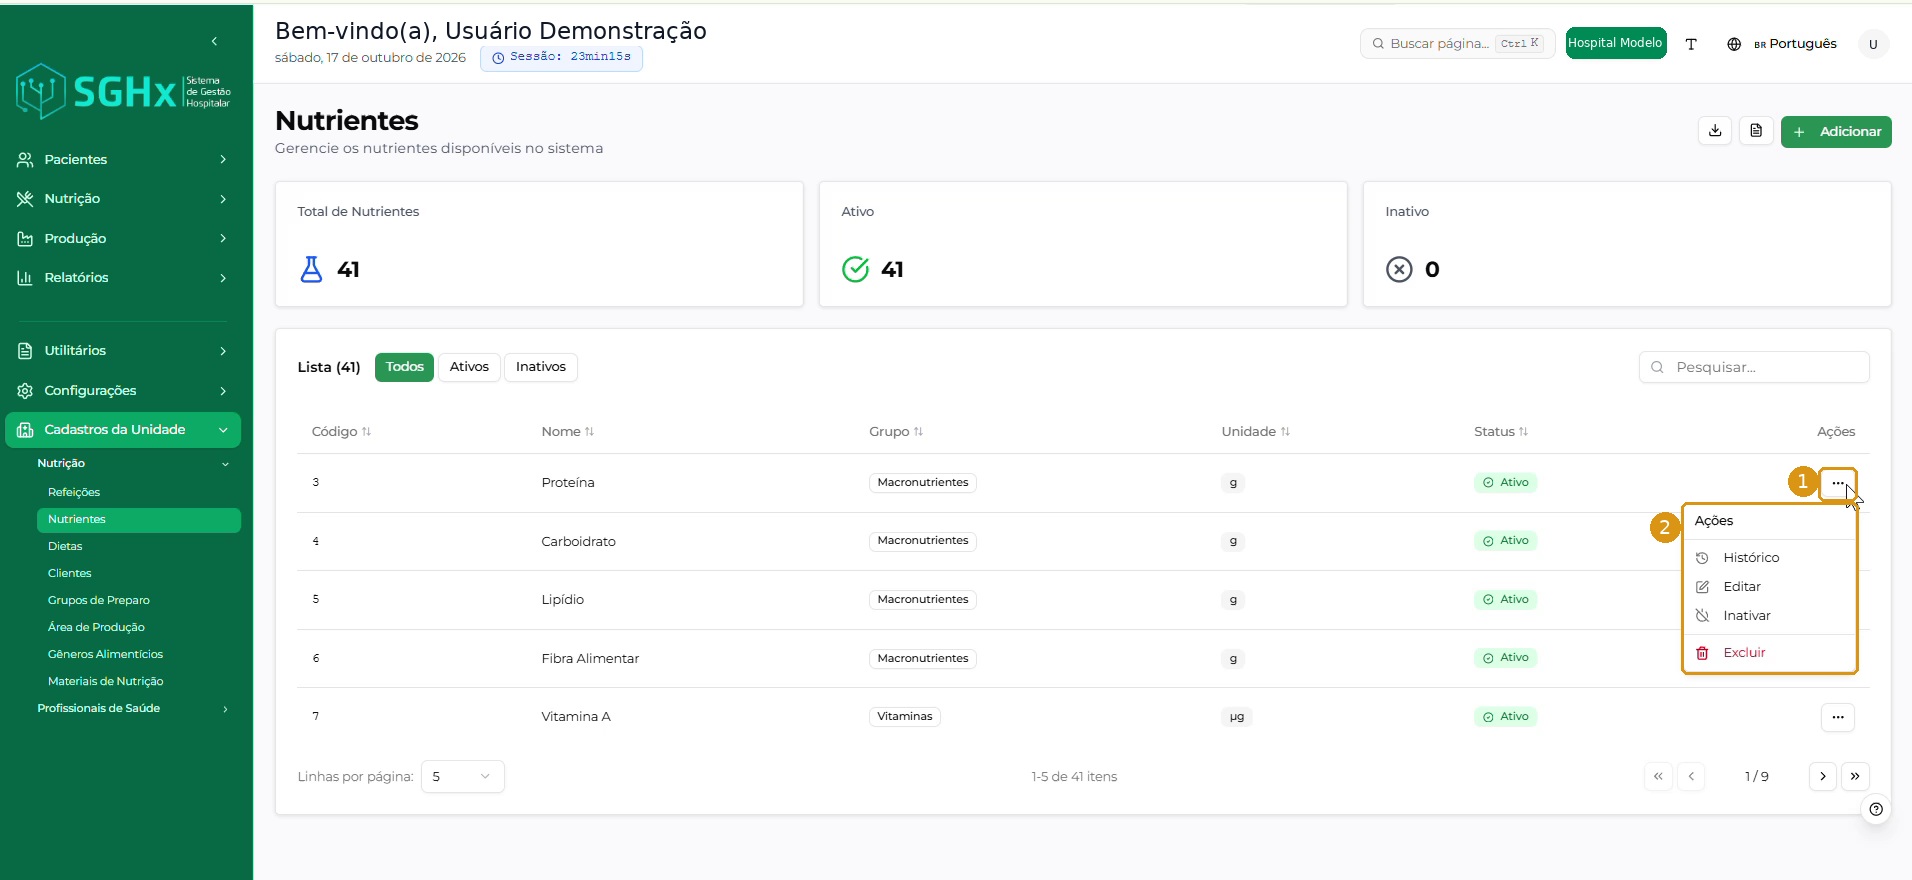This screenshot has height=880, width=1912.
Task: Go to the next page of results
Action: point(1823,776)
